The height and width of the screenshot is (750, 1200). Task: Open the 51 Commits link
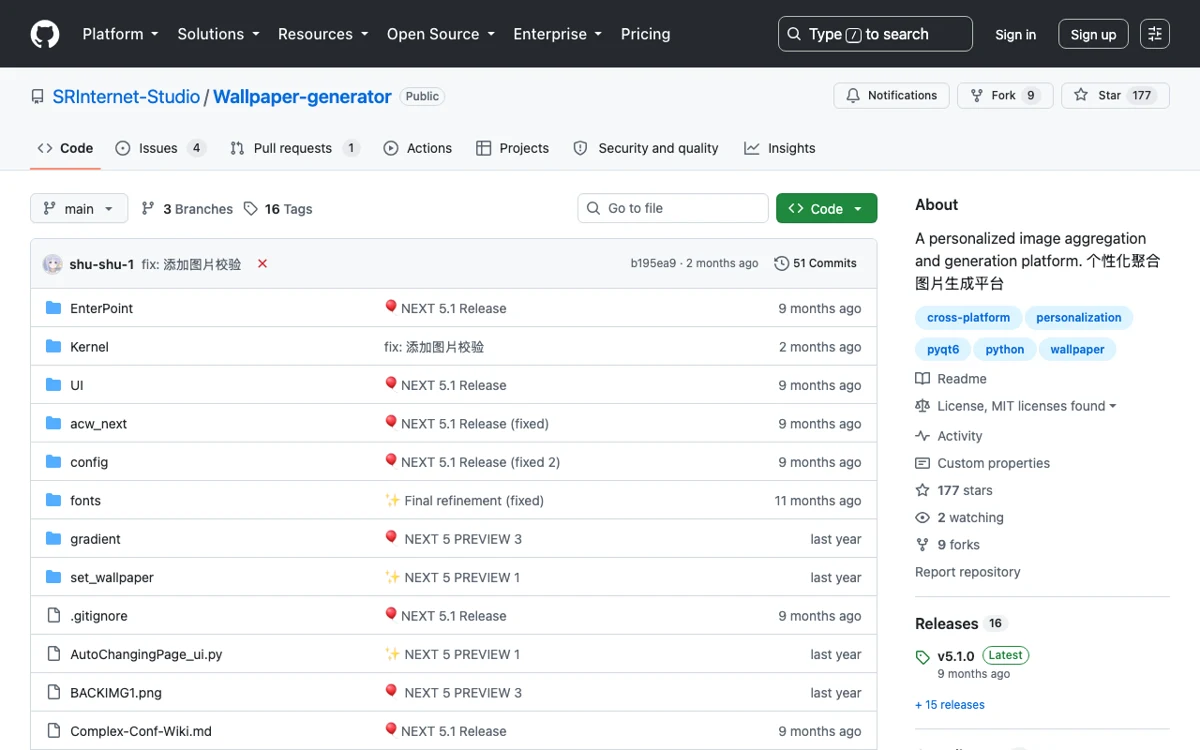[x=816, y=264]
